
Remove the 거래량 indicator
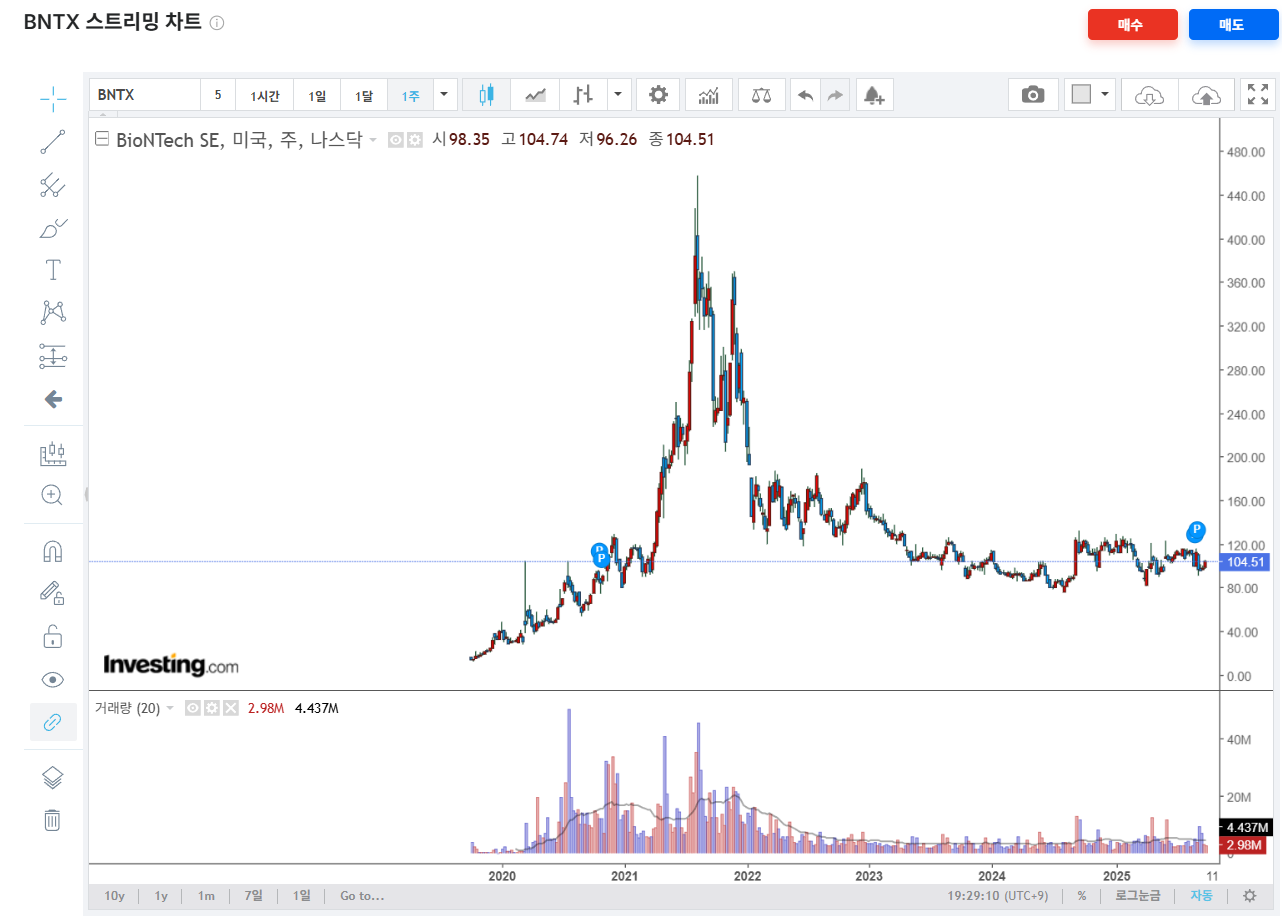tap(231, 708)
